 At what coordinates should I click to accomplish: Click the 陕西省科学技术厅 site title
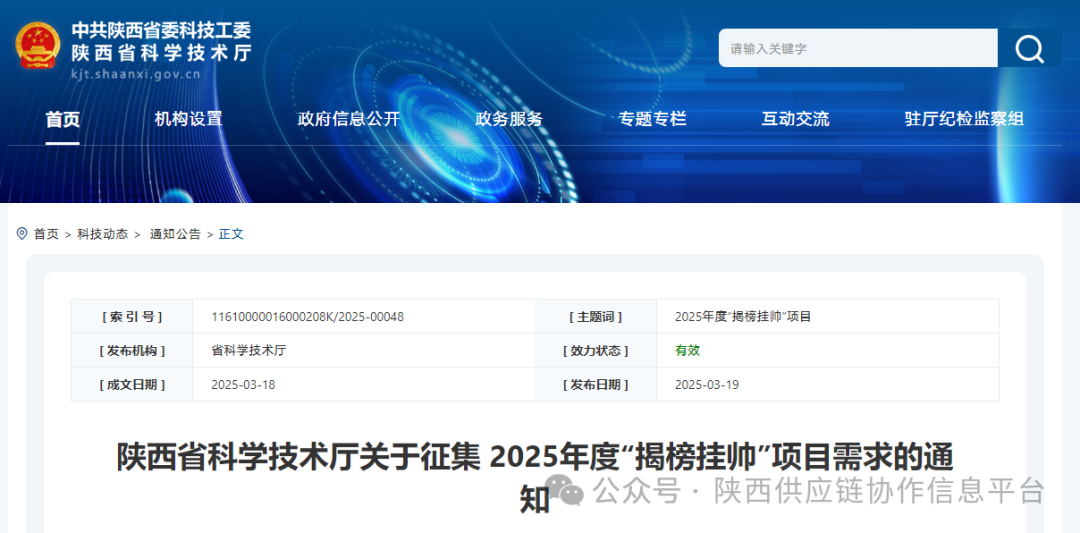[161, 52]
